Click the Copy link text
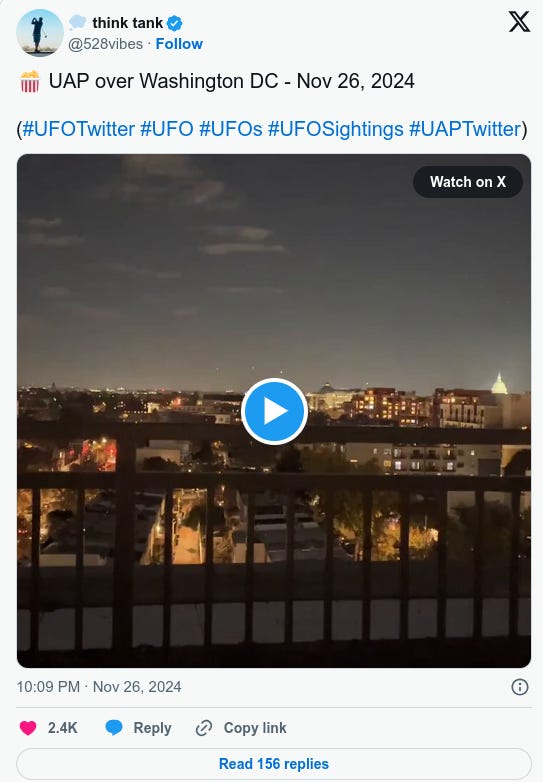This screenshot has width=543, height=782. point(255,728)
